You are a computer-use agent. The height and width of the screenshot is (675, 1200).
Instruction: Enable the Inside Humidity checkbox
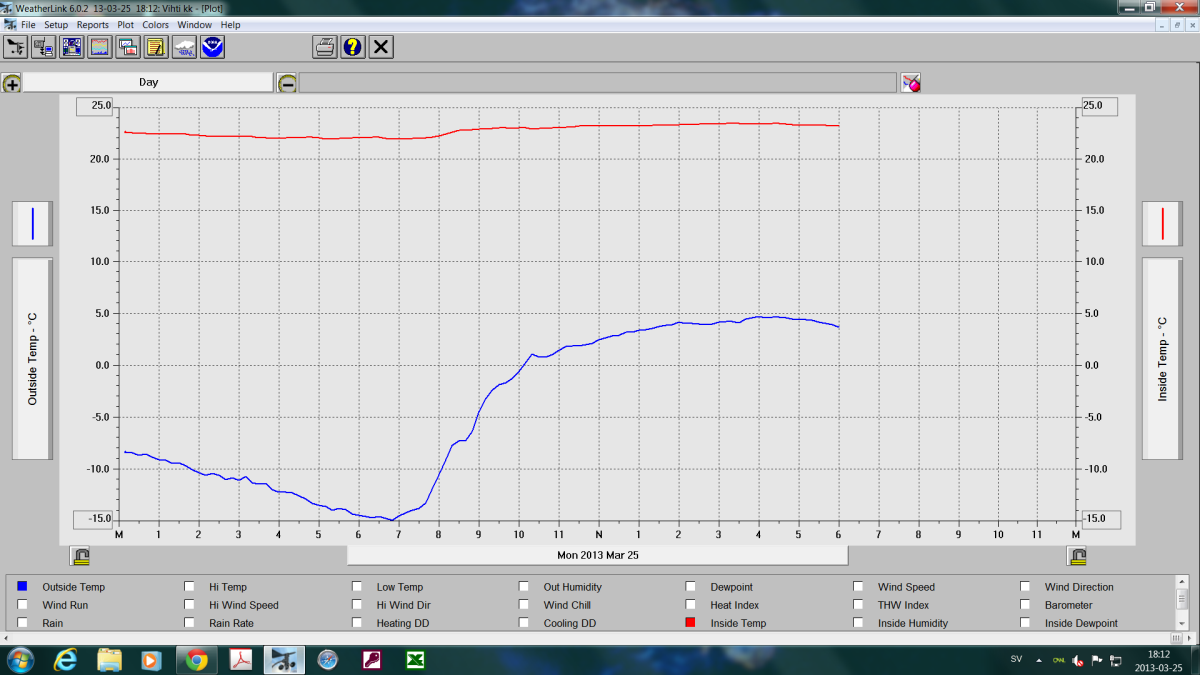(x=858, y=623)
